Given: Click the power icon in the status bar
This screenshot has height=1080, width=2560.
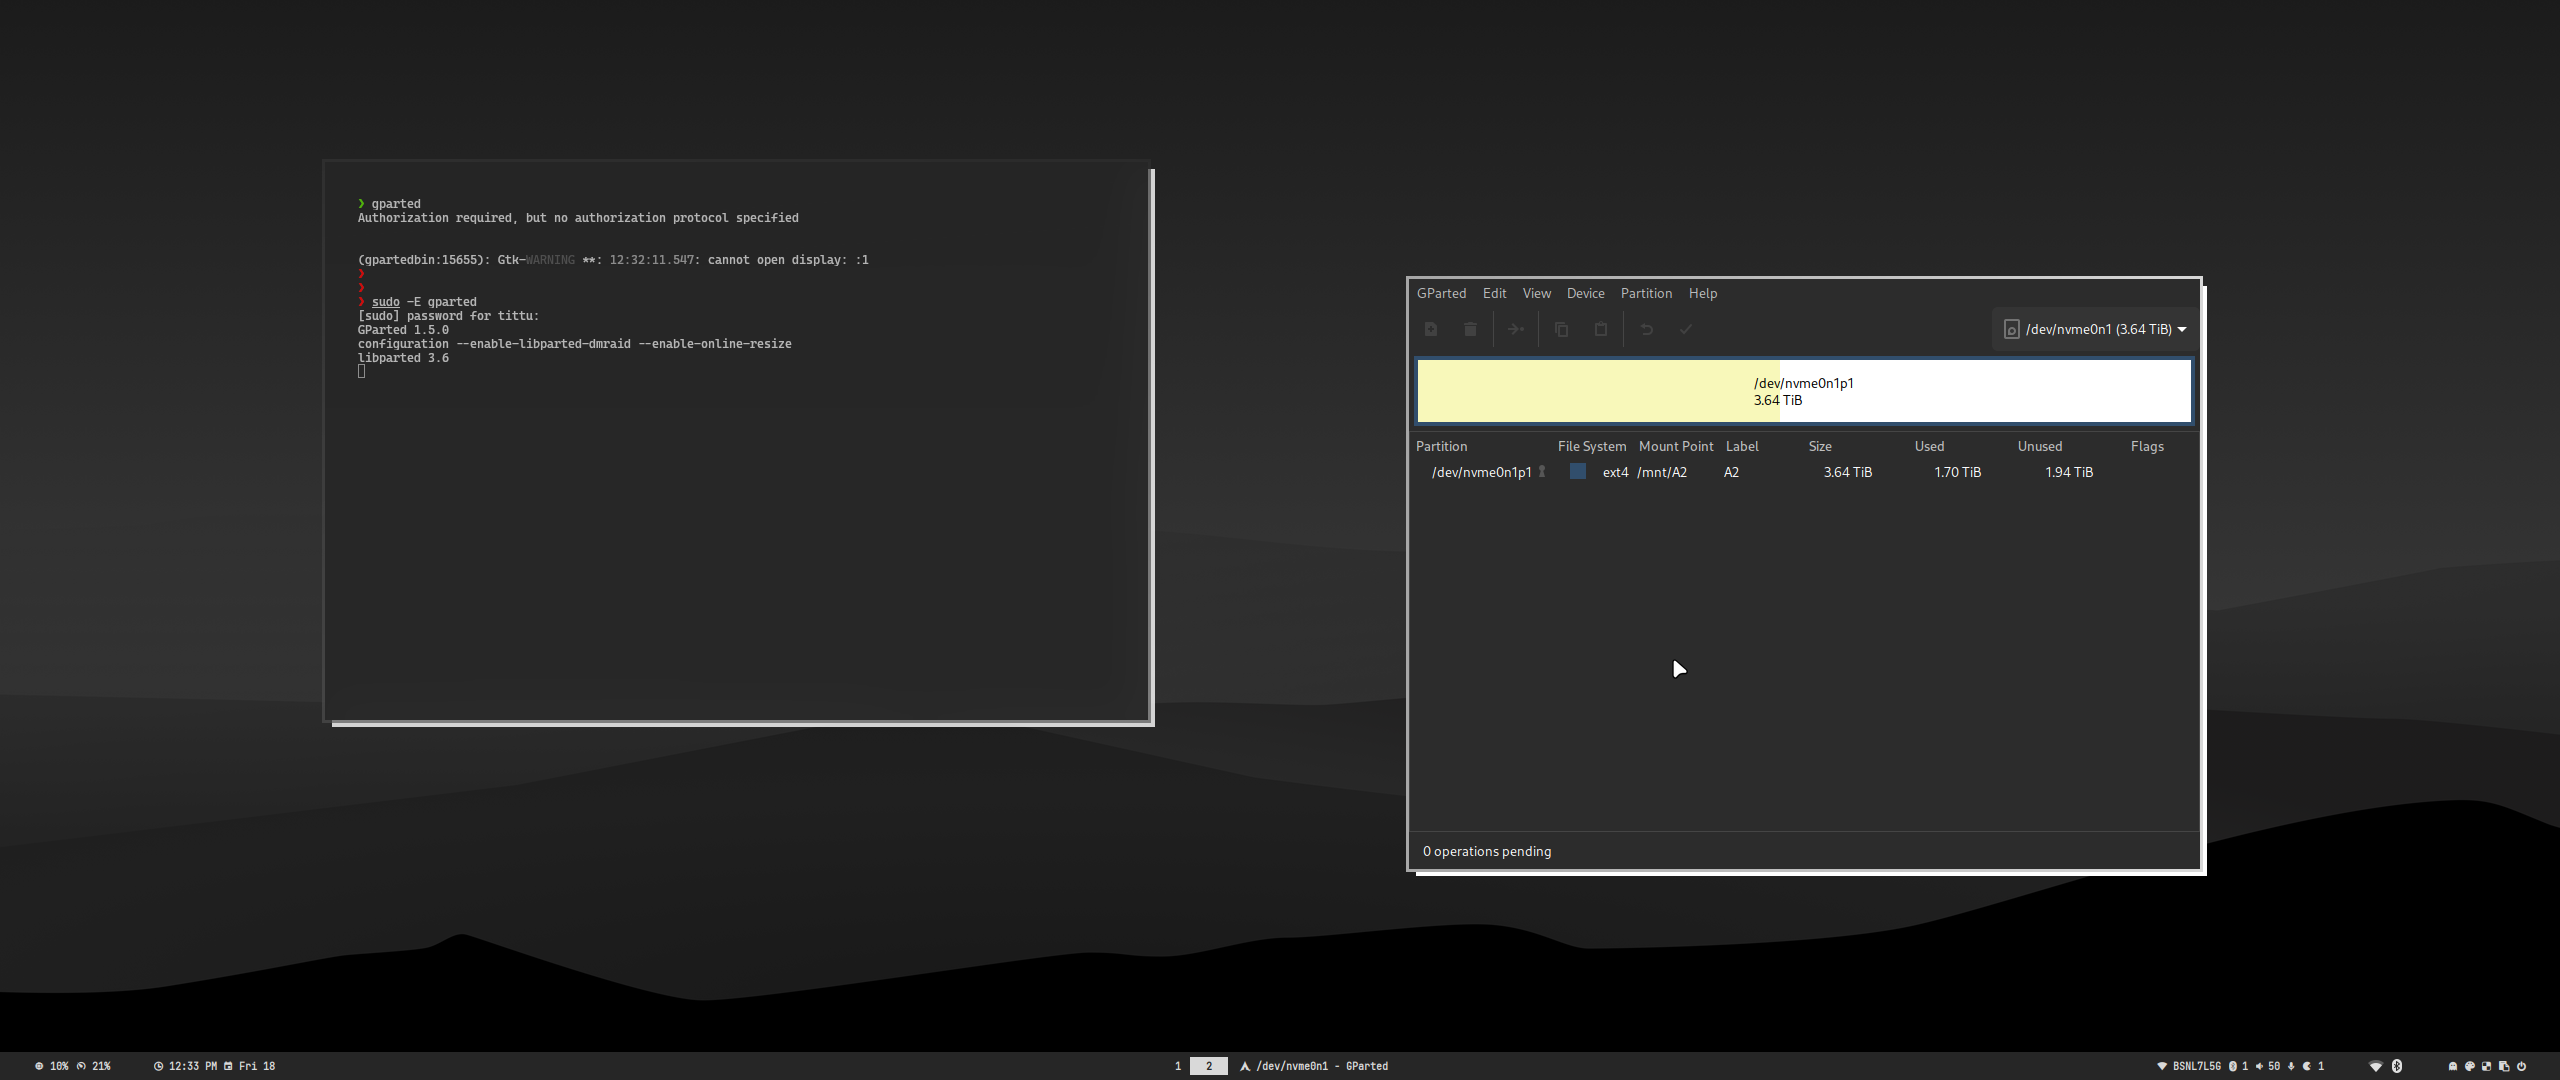Looking at the screenshot, I should [x=2521, y=1066].
